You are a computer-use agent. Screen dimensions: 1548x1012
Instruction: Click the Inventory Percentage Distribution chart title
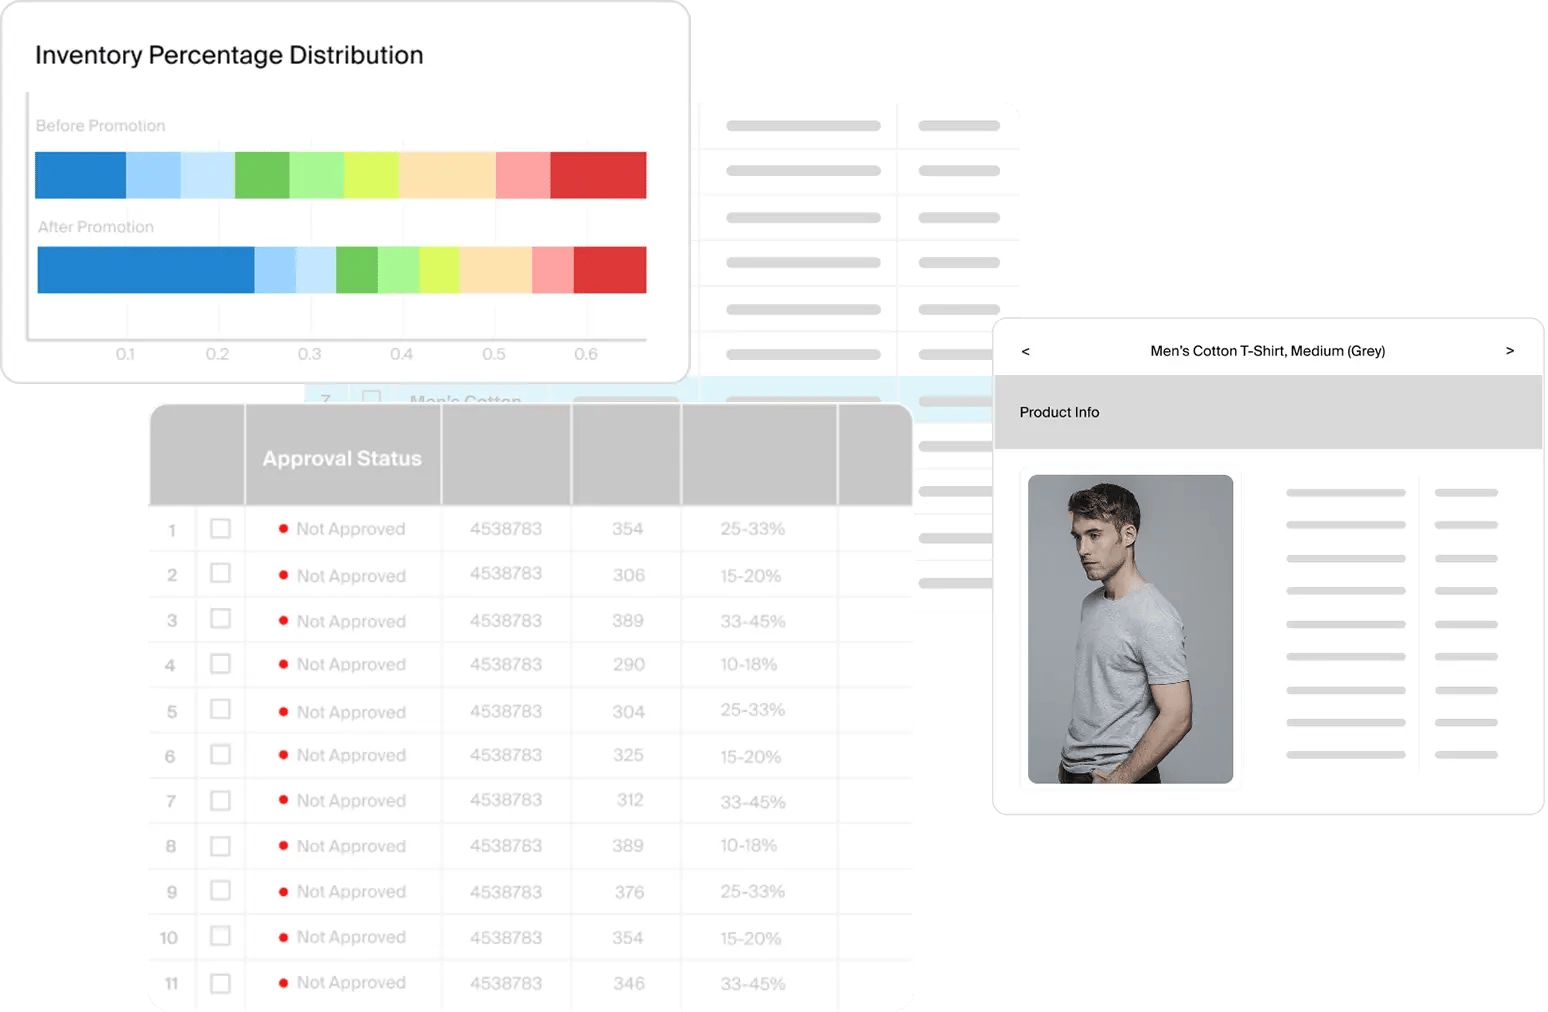229,55
